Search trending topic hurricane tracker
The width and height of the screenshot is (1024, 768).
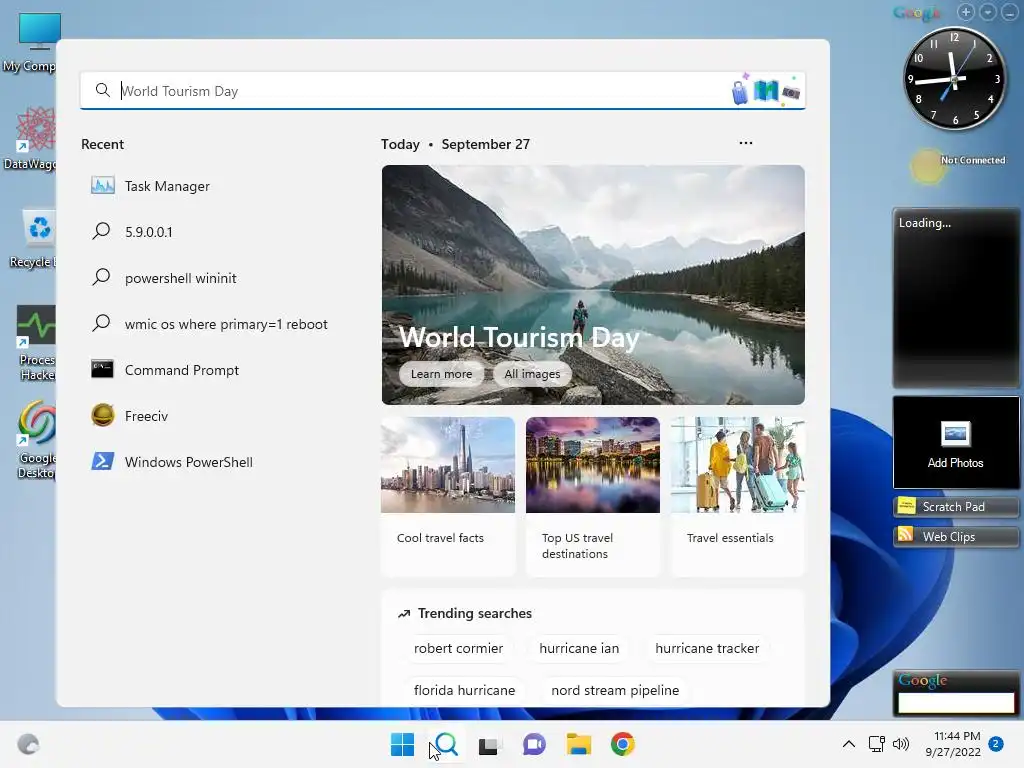(x=707, y=648)
